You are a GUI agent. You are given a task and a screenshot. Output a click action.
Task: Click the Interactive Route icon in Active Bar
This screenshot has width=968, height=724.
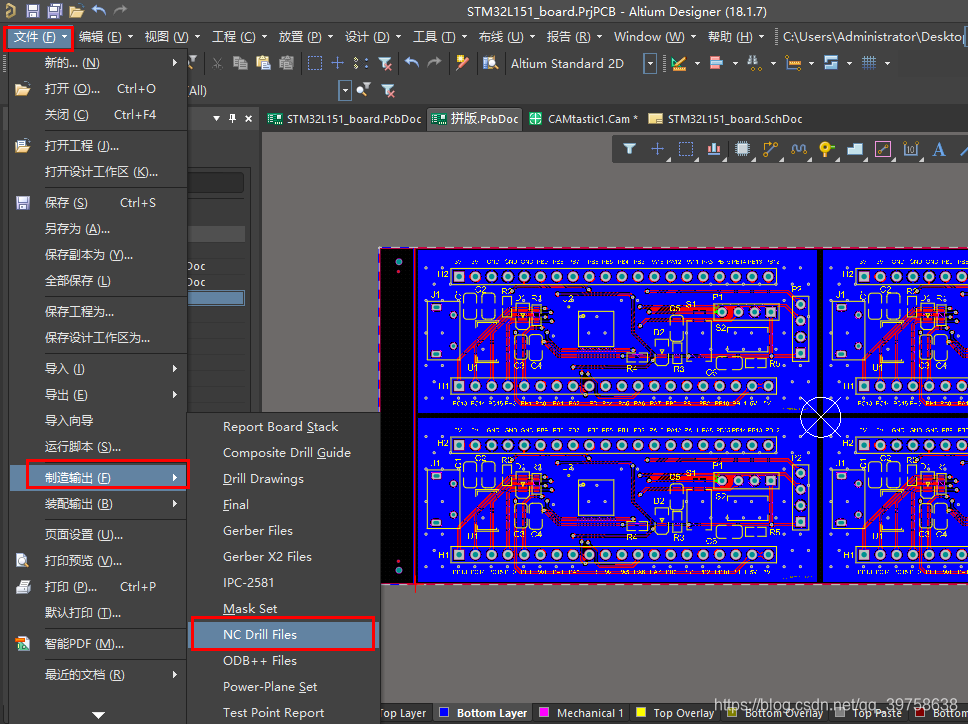pyautogui.click(x=770, y=149)
